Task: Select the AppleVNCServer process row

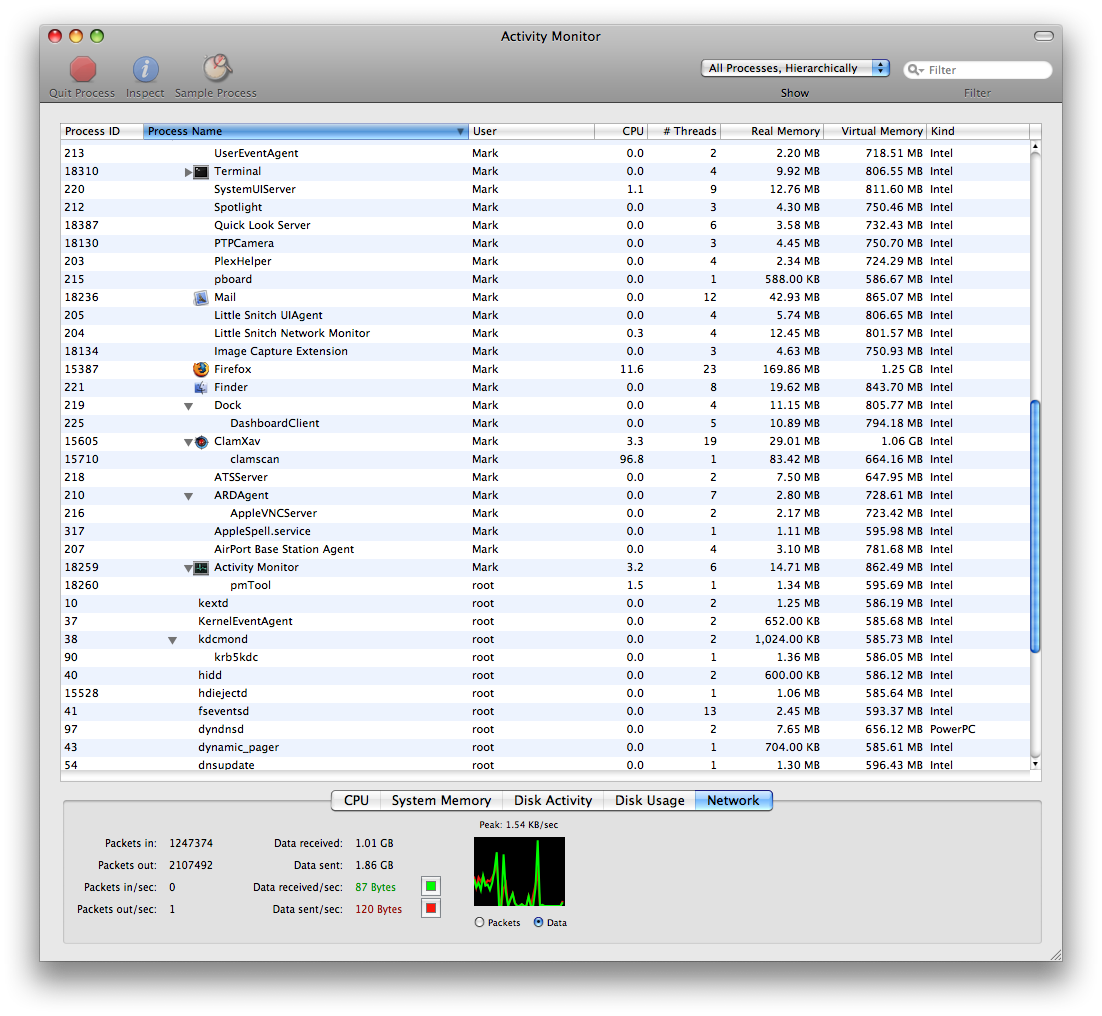Action: pyautogui.click(x=545, y=514)
